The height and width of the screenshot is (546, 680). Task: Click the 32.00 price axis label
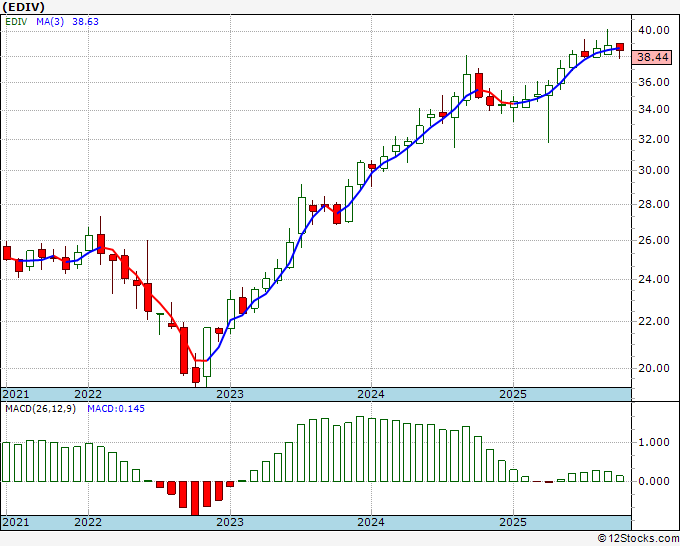(x=654, y=139)
